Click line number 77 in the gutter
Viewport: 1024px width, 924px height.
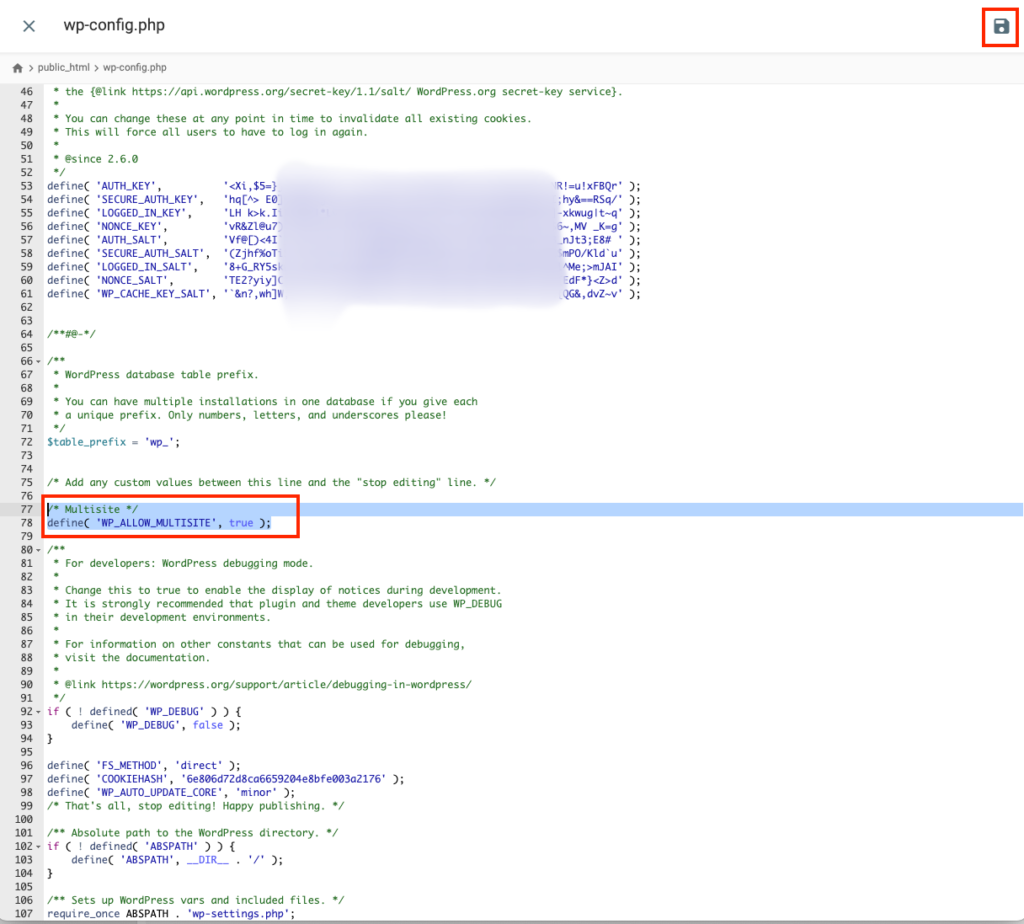(x=26, y=509)
